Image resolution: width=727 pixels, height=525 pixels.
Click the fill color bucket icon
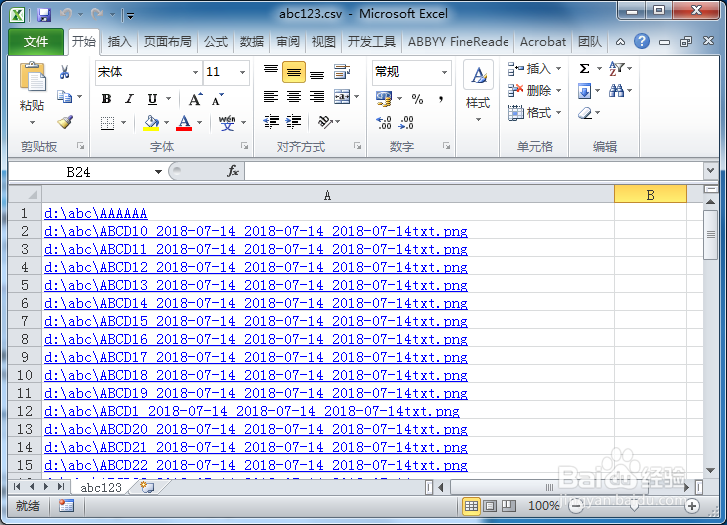[151, 123]
